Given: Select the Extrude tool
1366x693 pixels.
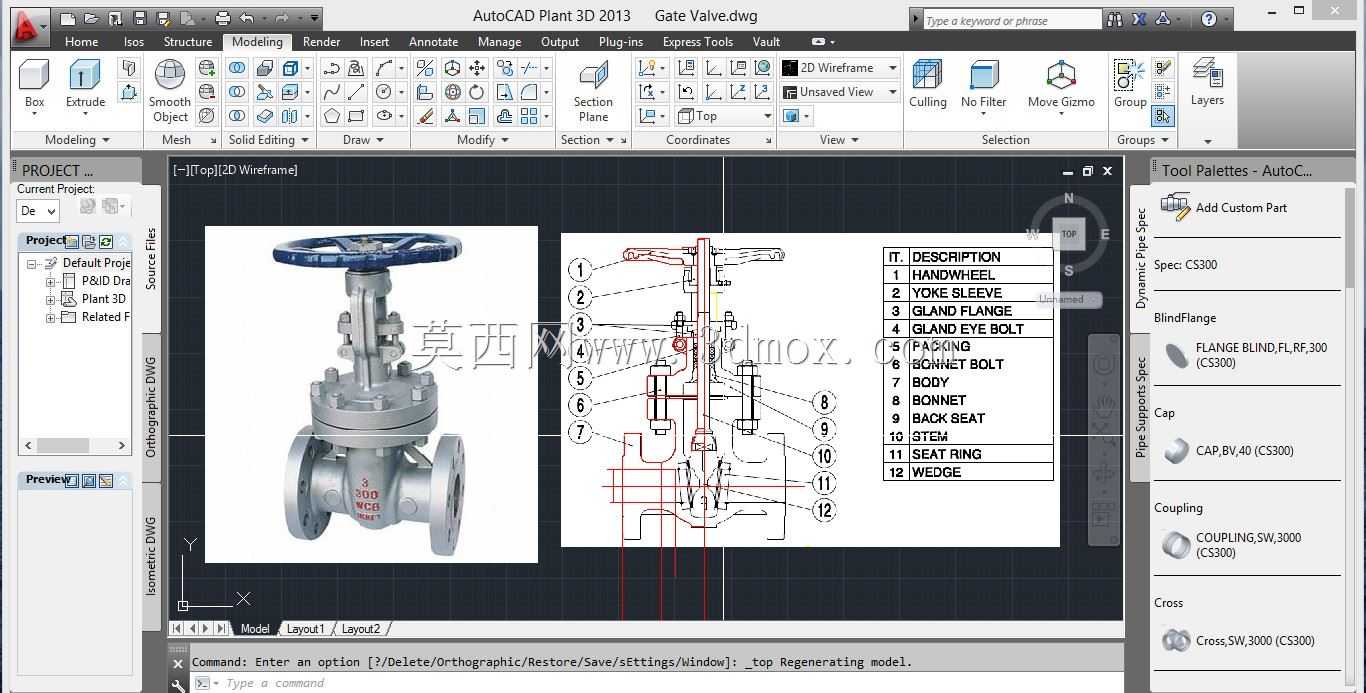Looking at the screenshot, I should pos(85,84).
